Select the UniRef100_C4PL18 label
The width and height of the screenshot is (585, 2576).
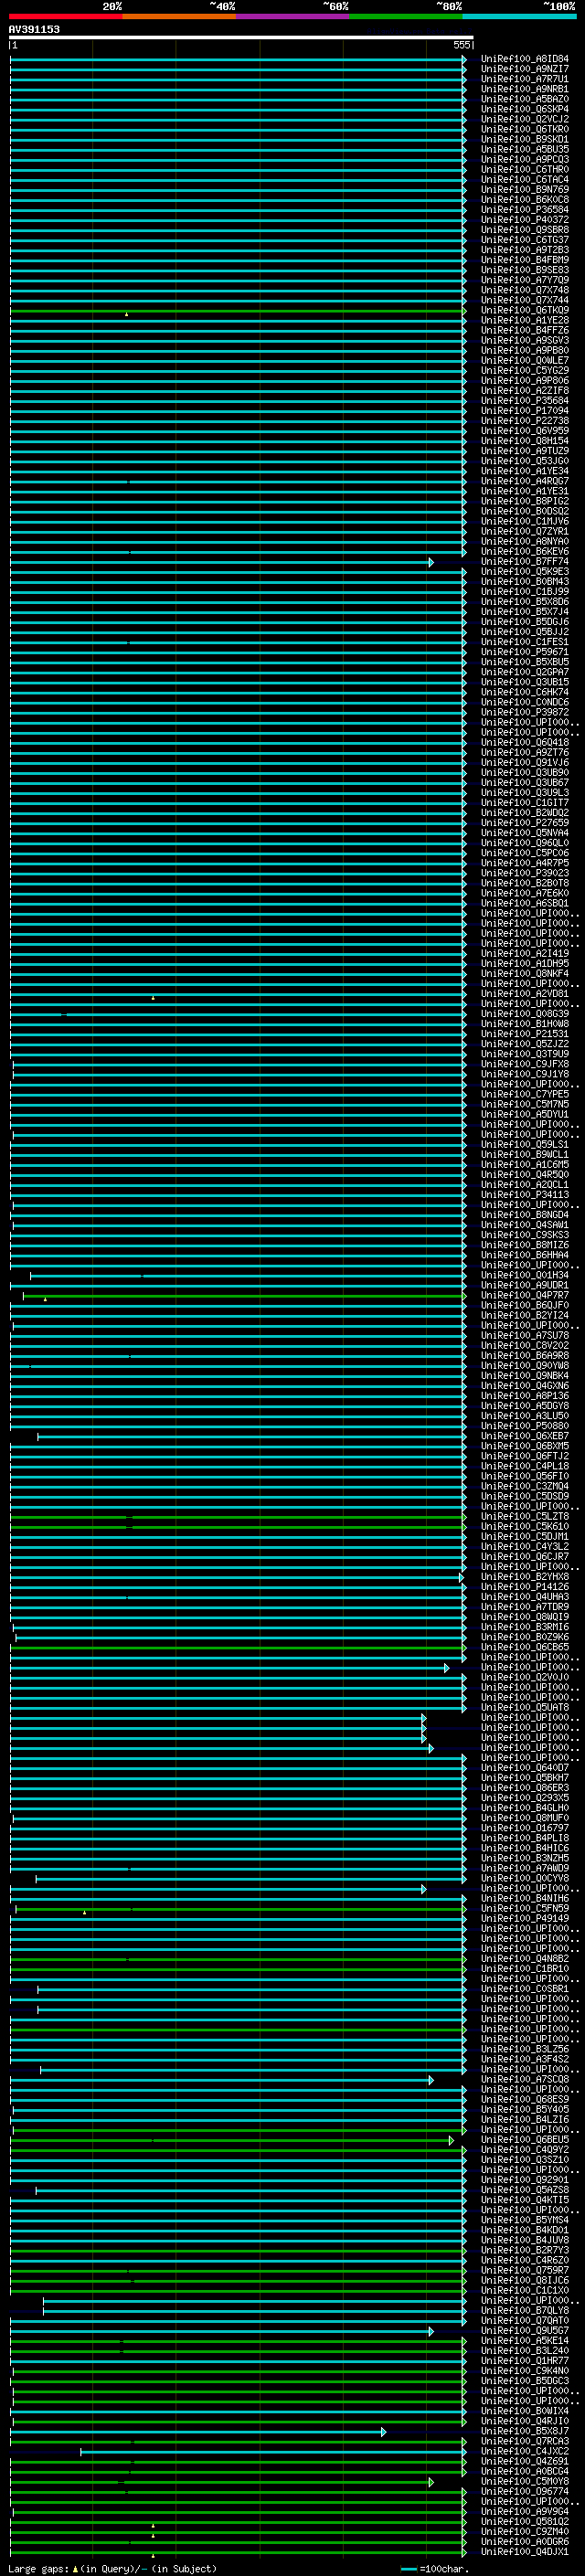(524, 1466)
